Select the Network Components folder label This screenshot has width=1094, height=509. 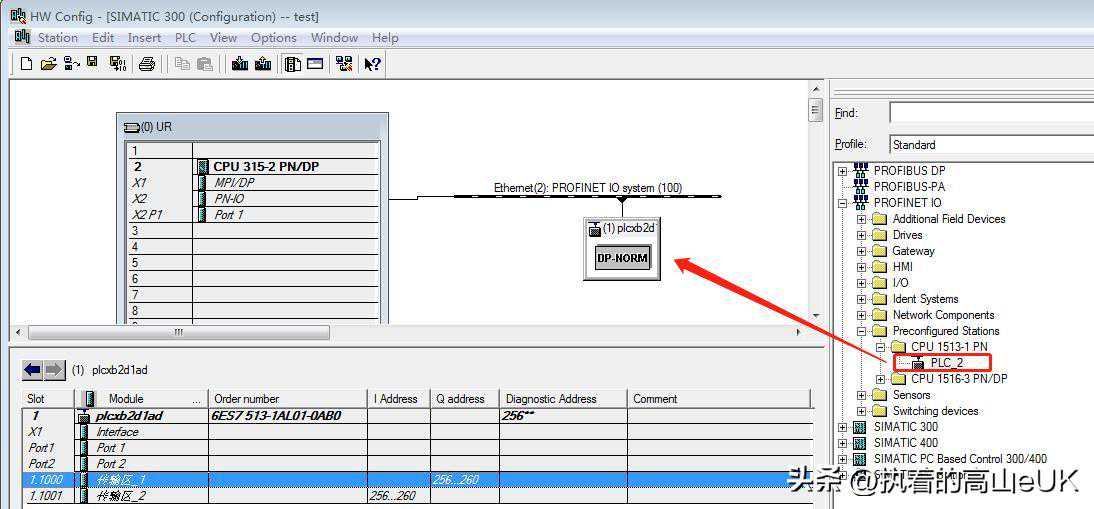tap(943, 315)
